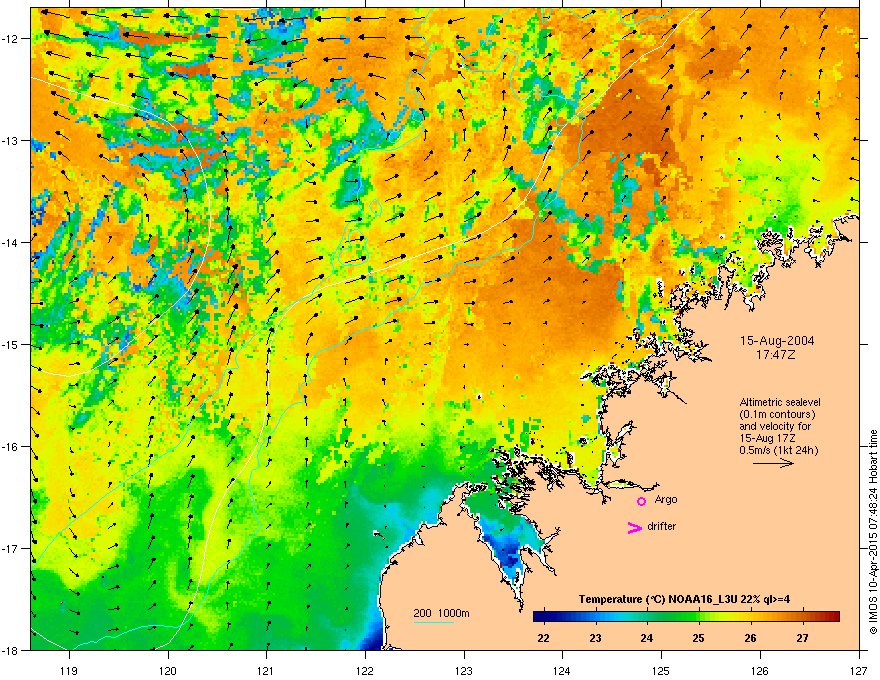Click the latitude label -18
The image size is (880, 680).
click(x=10, y=650)
